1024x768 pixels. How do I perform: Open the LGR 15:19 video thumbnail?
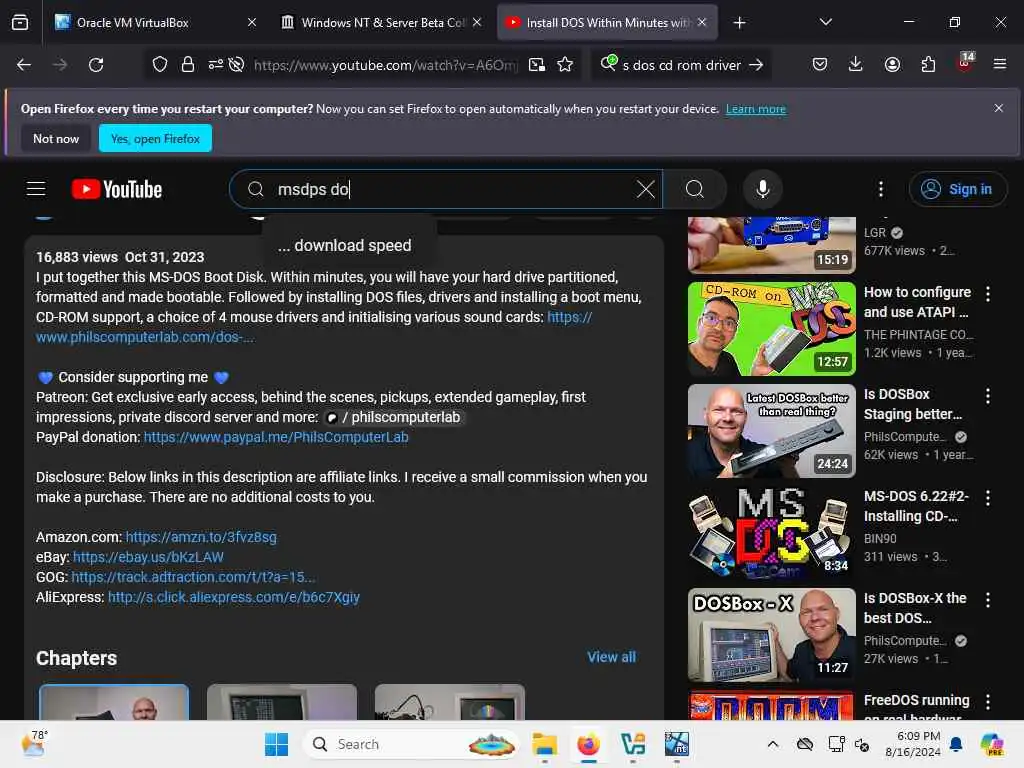tap(771, 245)
